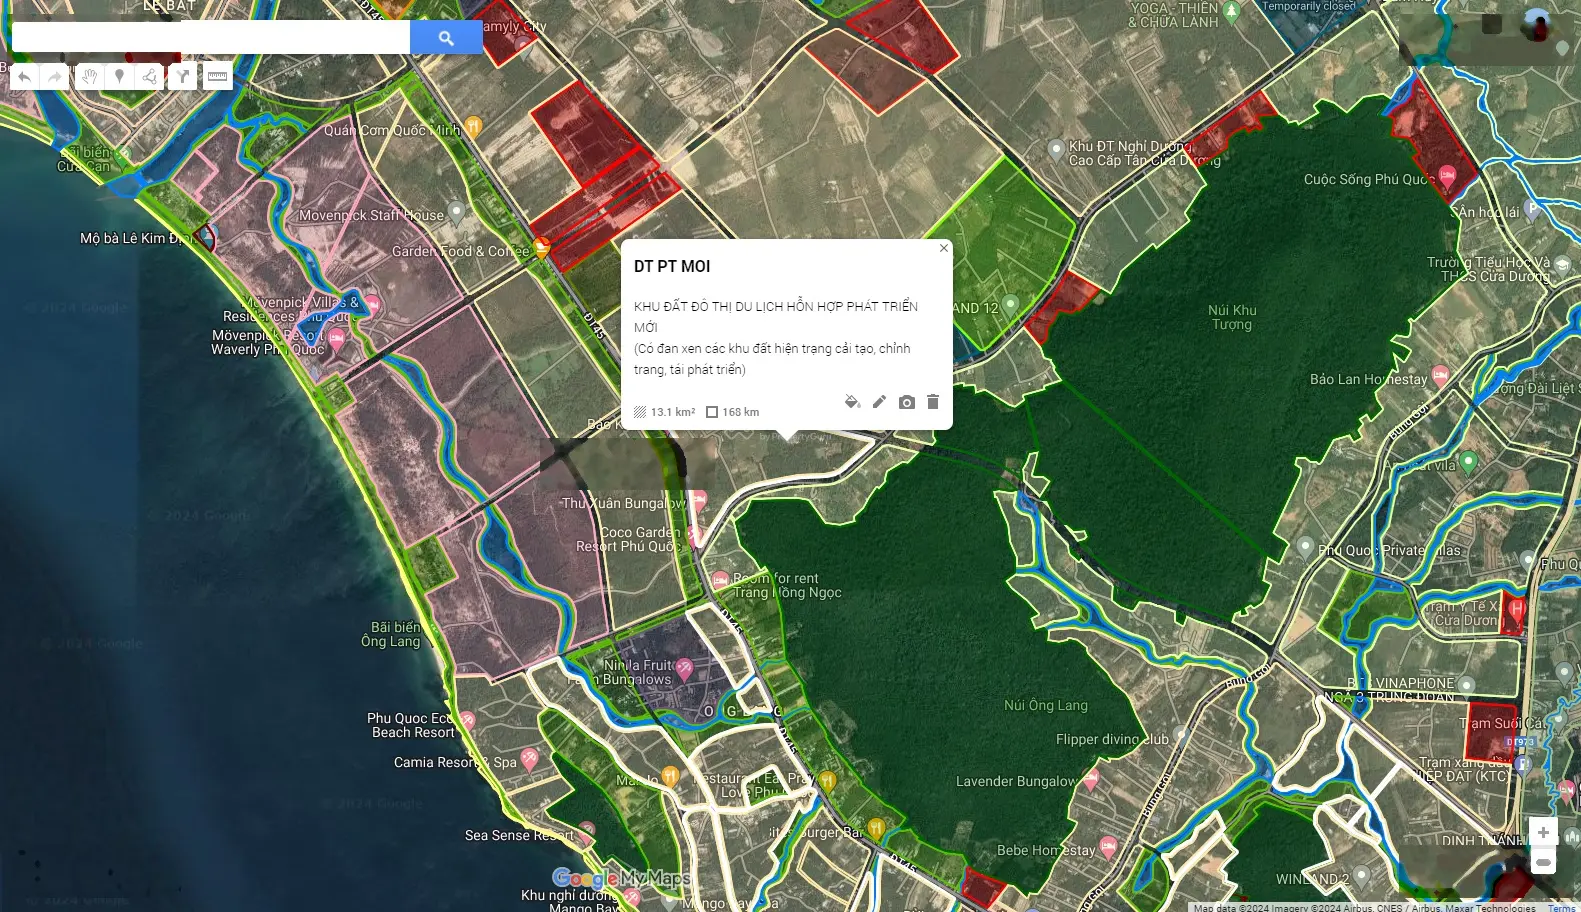This screenshot has height=912, width=1581.
Task: Click the 168 km perimeter value
Action: point(740,412)
